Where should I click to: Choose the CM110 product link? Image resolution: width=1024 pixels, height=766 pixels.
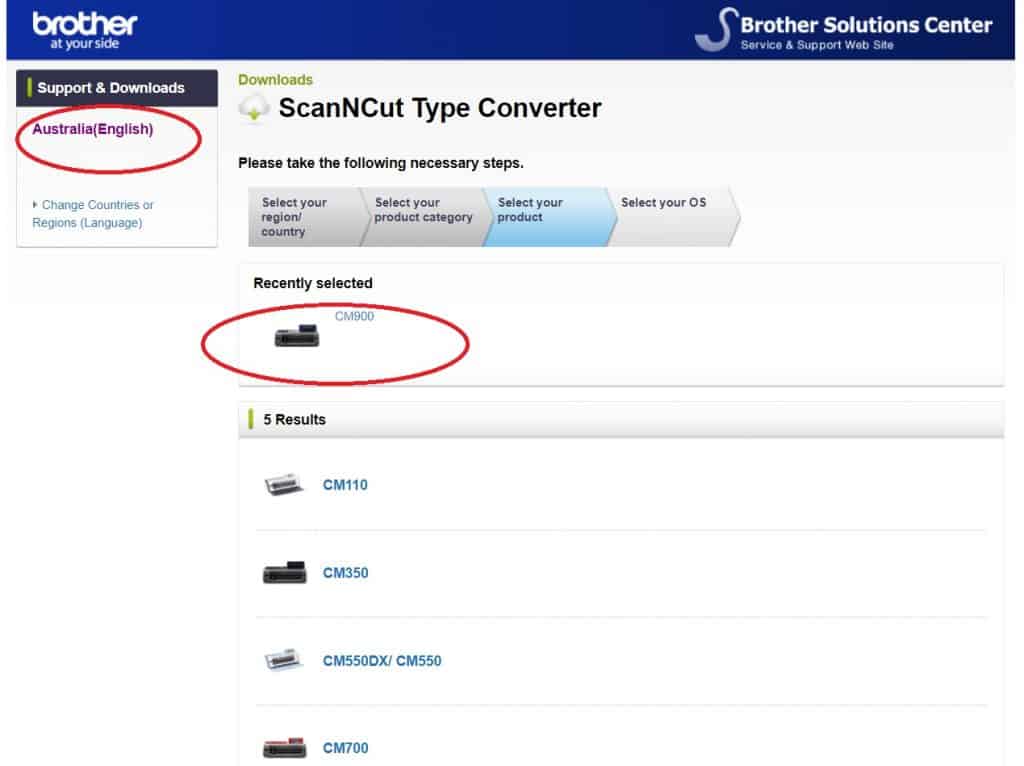345,485
